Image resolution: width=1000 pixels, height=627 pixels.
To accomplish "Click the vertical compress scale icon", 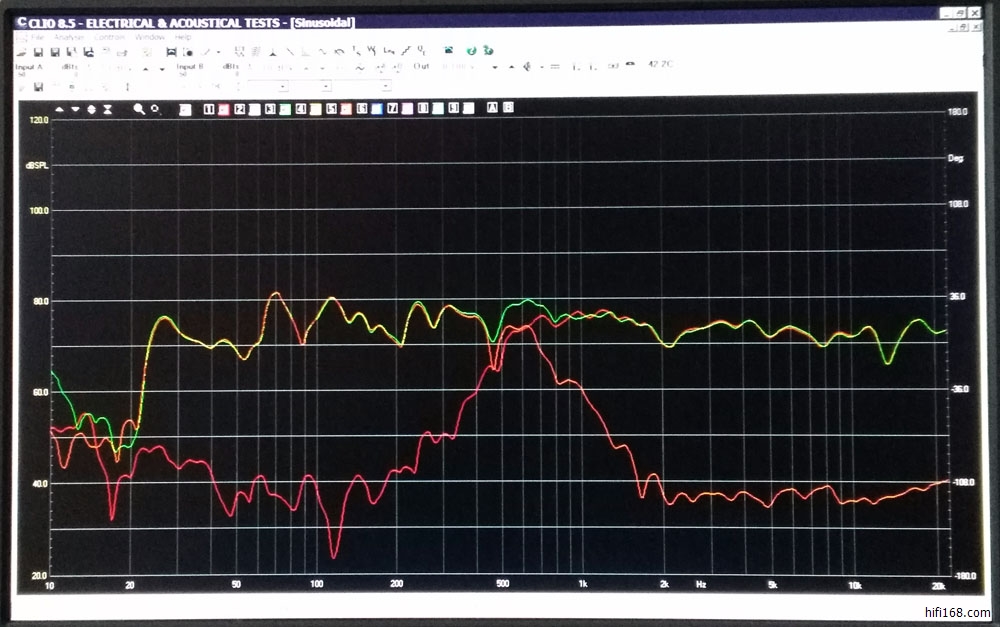I will click(x=107, y=108).
